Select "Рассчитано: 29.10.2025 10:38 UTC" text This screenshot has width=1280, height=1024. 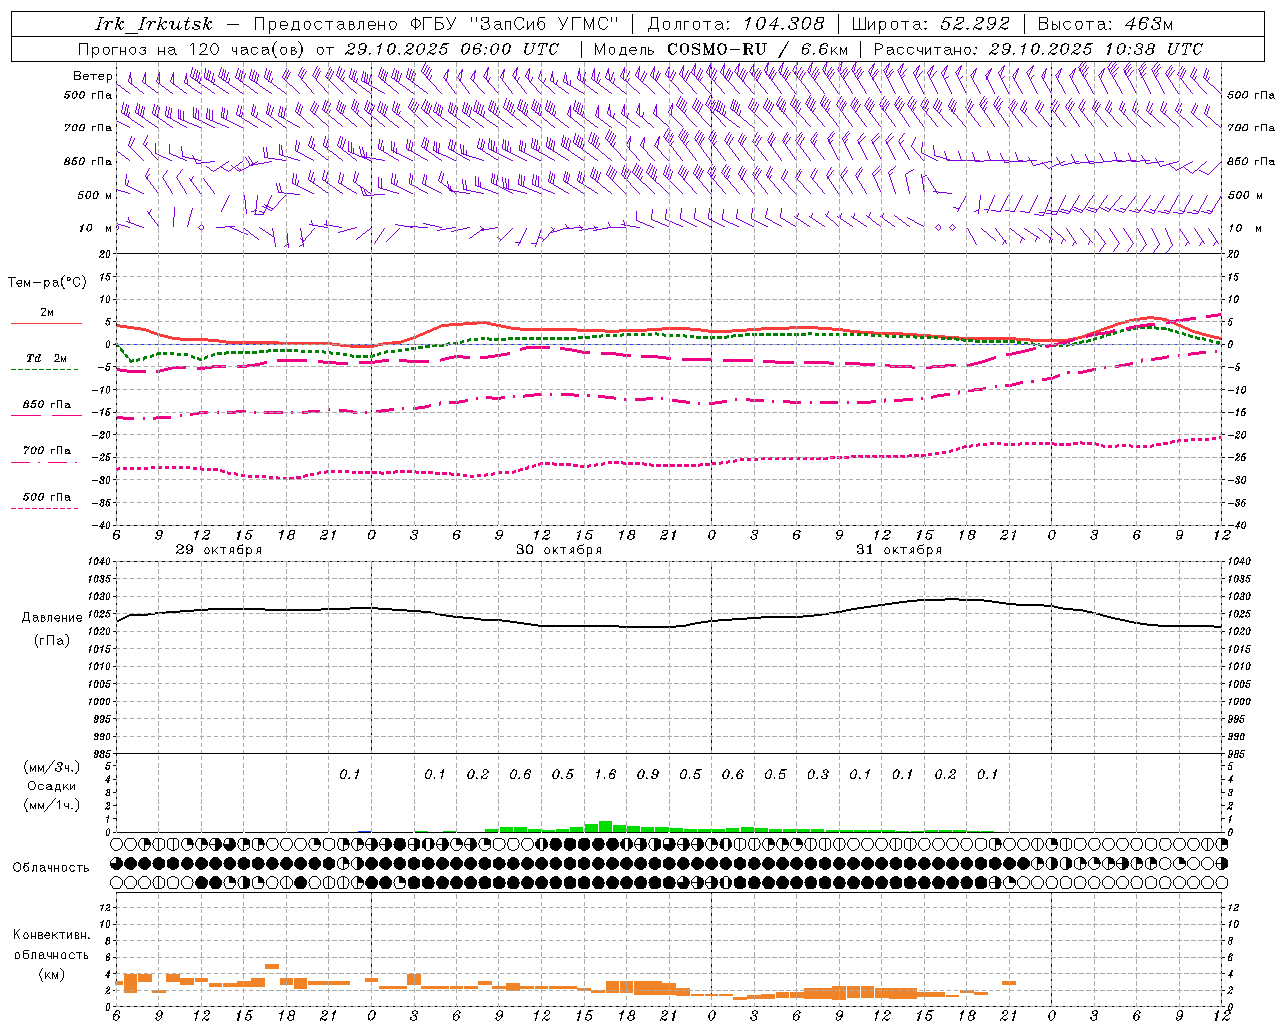pos(1038,49)
